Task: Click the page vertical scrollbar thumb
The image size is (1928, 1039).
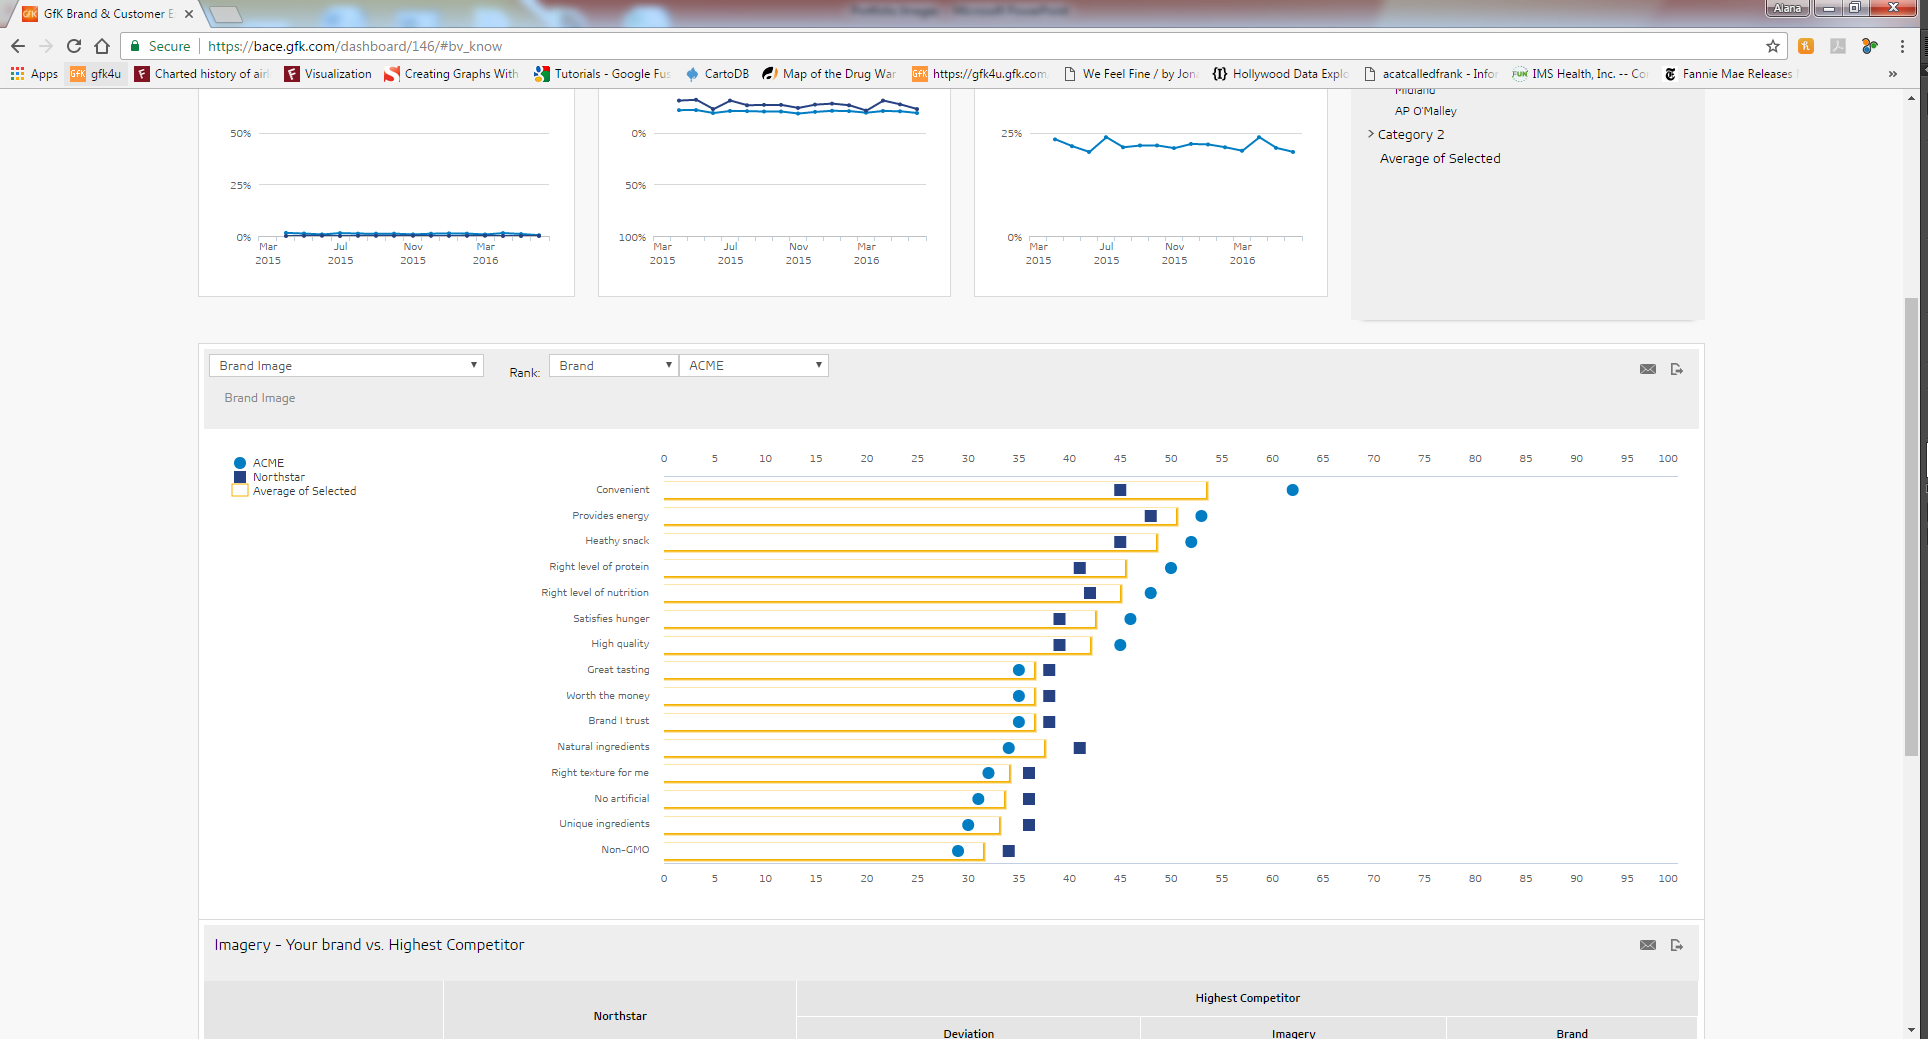Action: tap(1911, 527)
